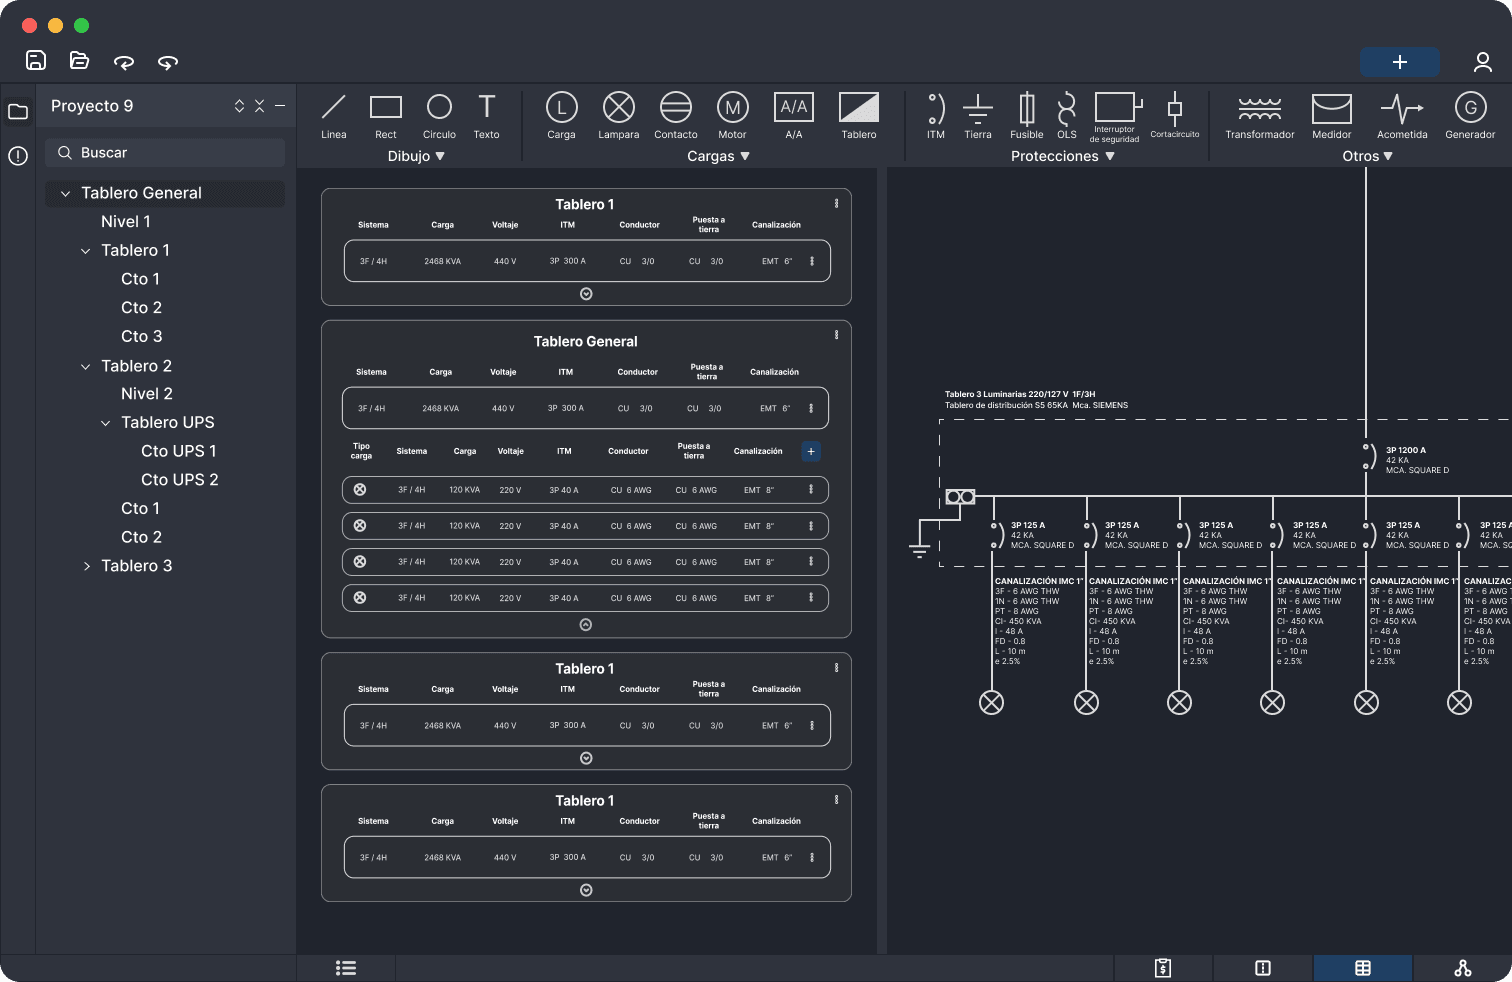Select the Rect drawing tool
1512x982 pixels.
tap(386, 116)
